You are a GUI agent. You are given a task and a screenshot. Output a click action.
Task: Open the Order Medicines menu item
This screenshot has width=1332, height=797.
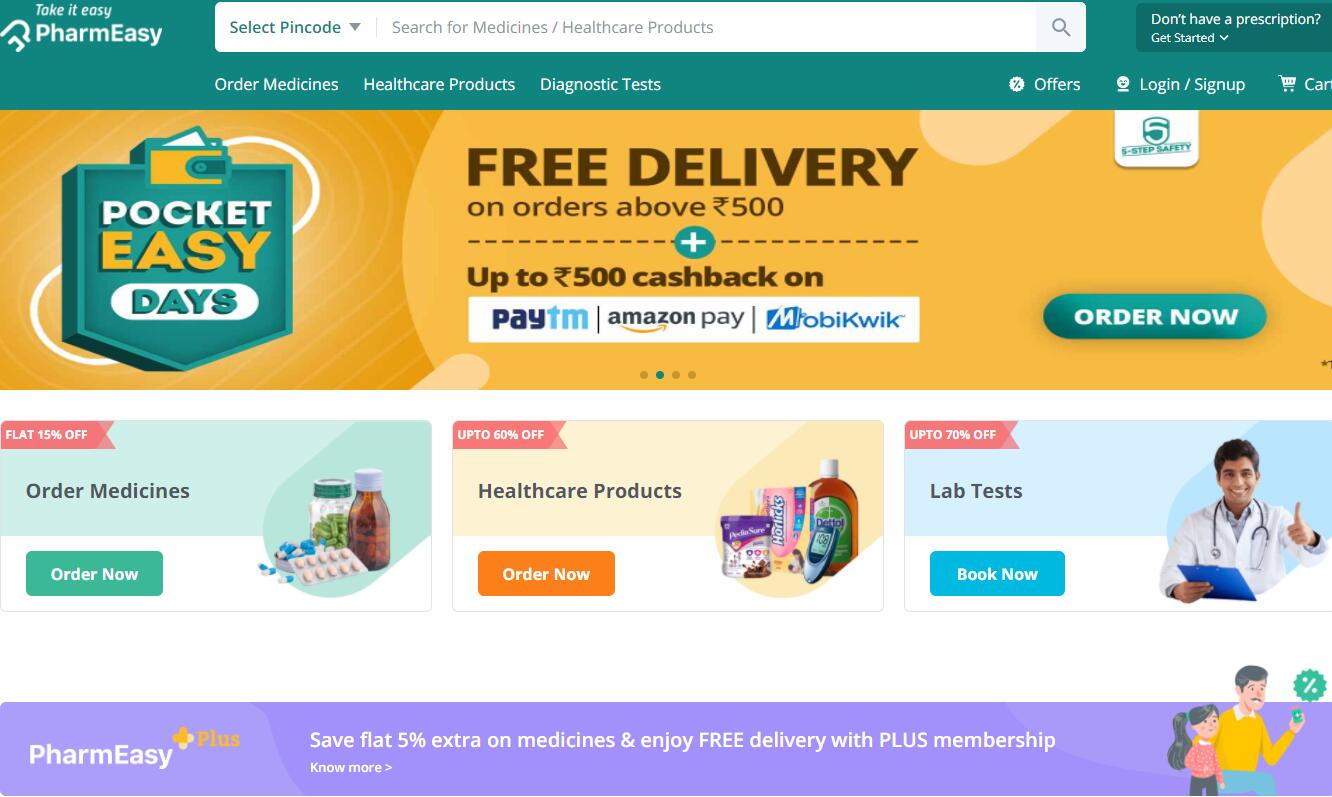click(276, 84)
